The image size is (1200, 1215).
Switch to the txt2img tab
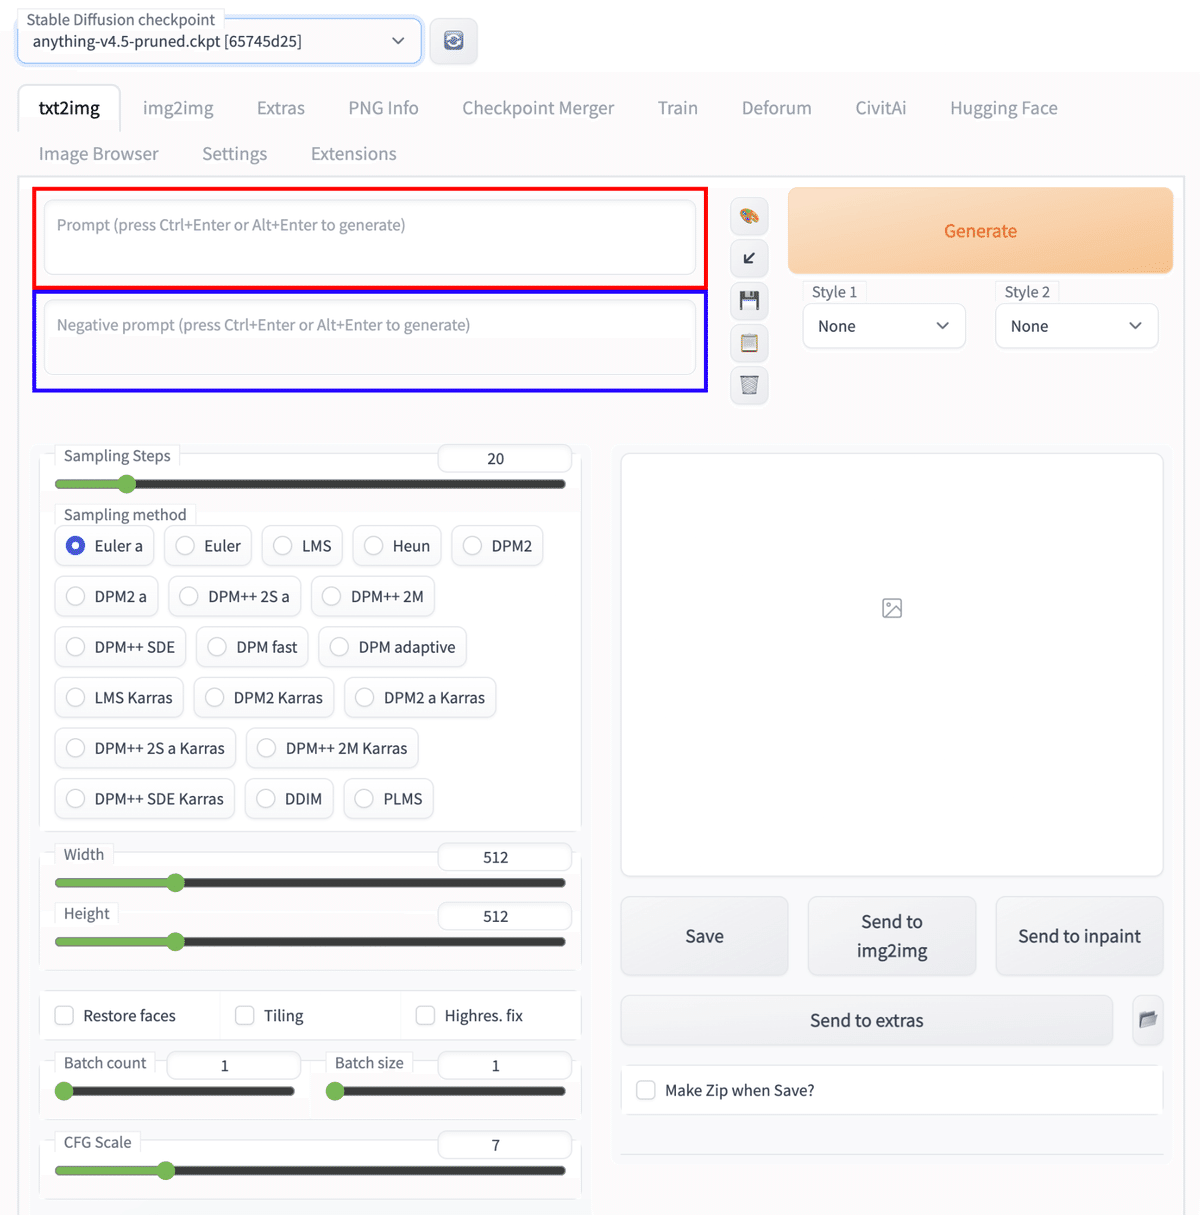(x=69, y=108)
